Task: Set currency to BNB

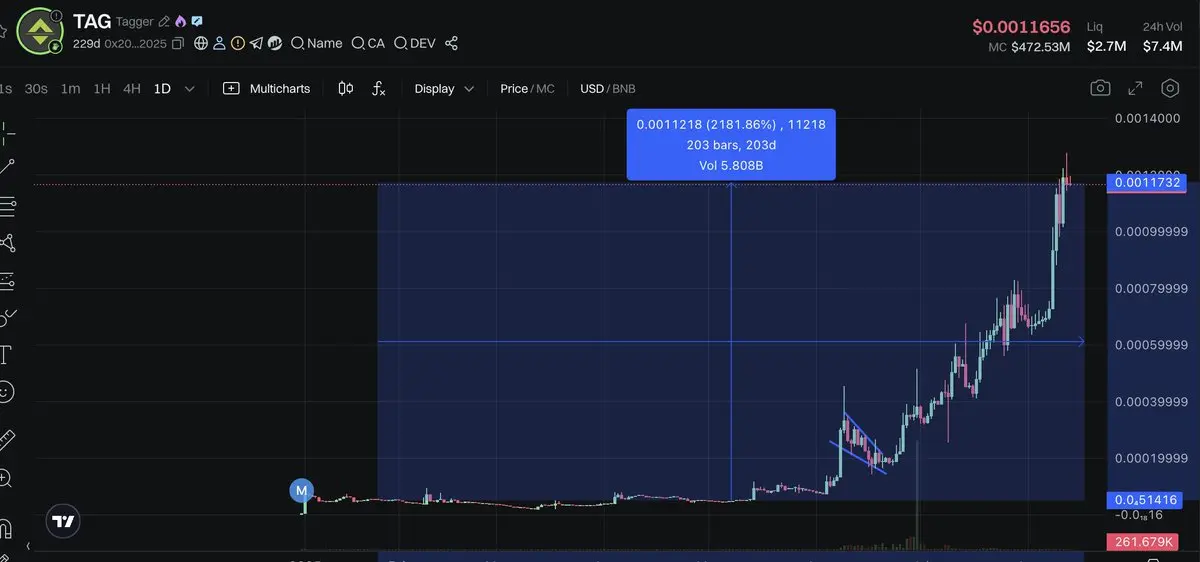Action: point(624,89)
